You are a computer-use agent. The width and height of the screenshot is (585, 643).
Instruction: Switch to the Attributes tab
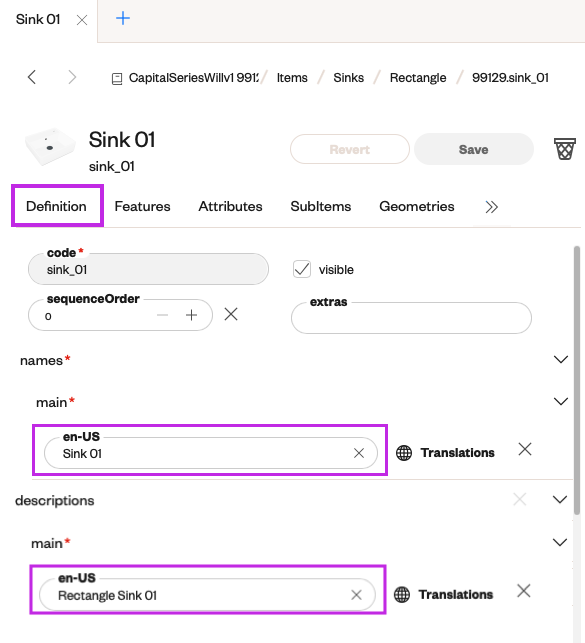(230, 206)
